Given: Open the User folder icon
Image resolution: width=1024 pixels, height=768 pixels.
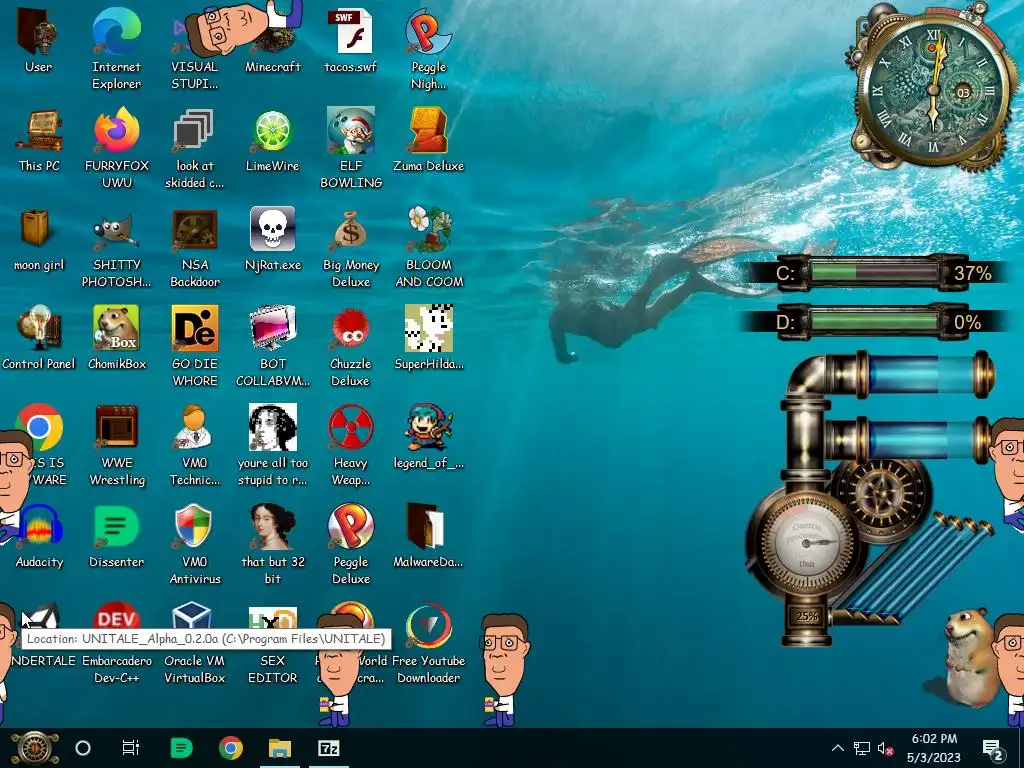Looking at the screenshot, I should click(38, 33).
